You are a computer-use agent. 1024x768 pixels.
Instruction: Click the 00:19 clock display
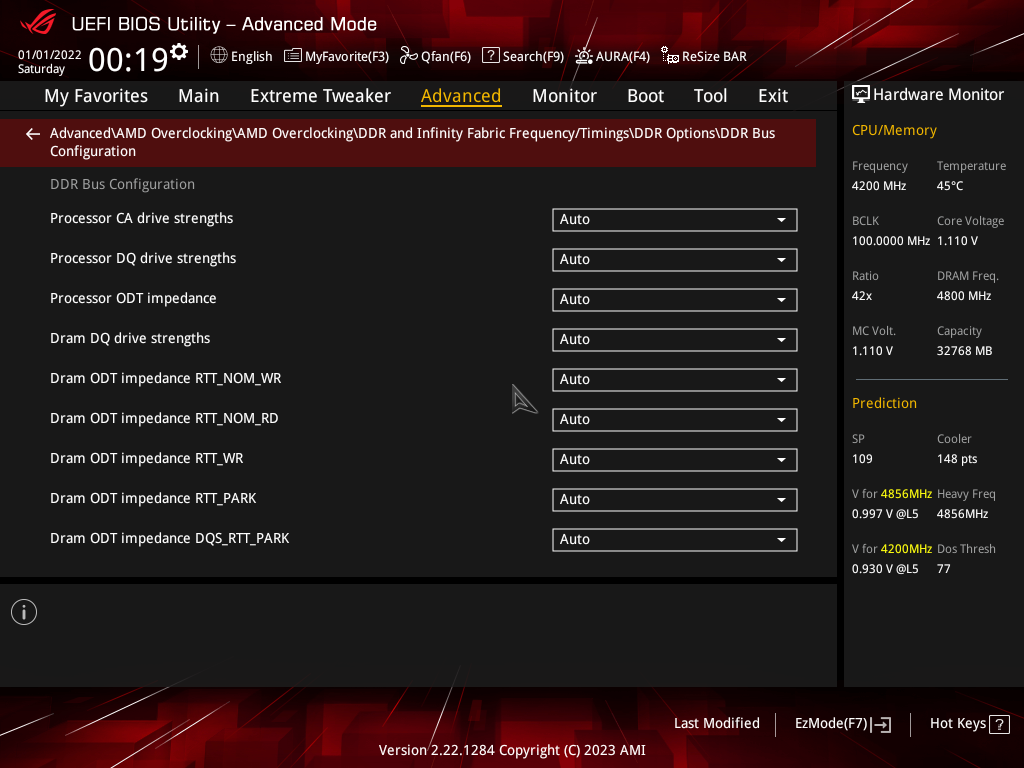click(129, 60)
